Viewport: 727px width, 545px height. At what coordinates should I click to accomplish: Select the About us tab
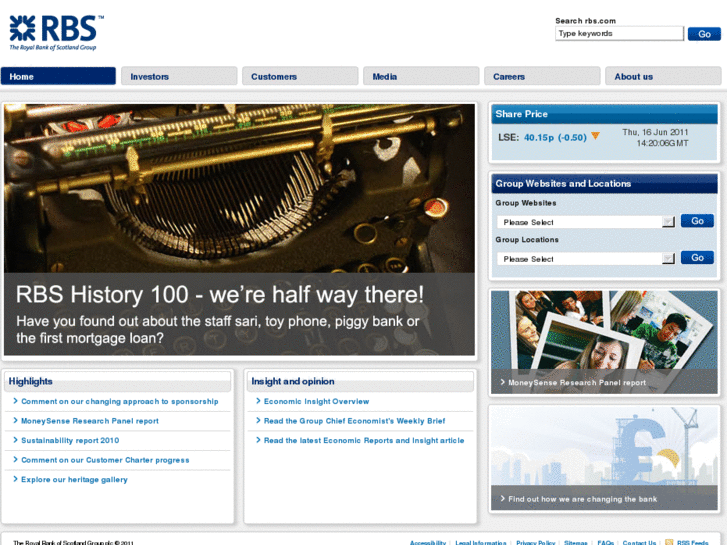click(x=663, y=76)
